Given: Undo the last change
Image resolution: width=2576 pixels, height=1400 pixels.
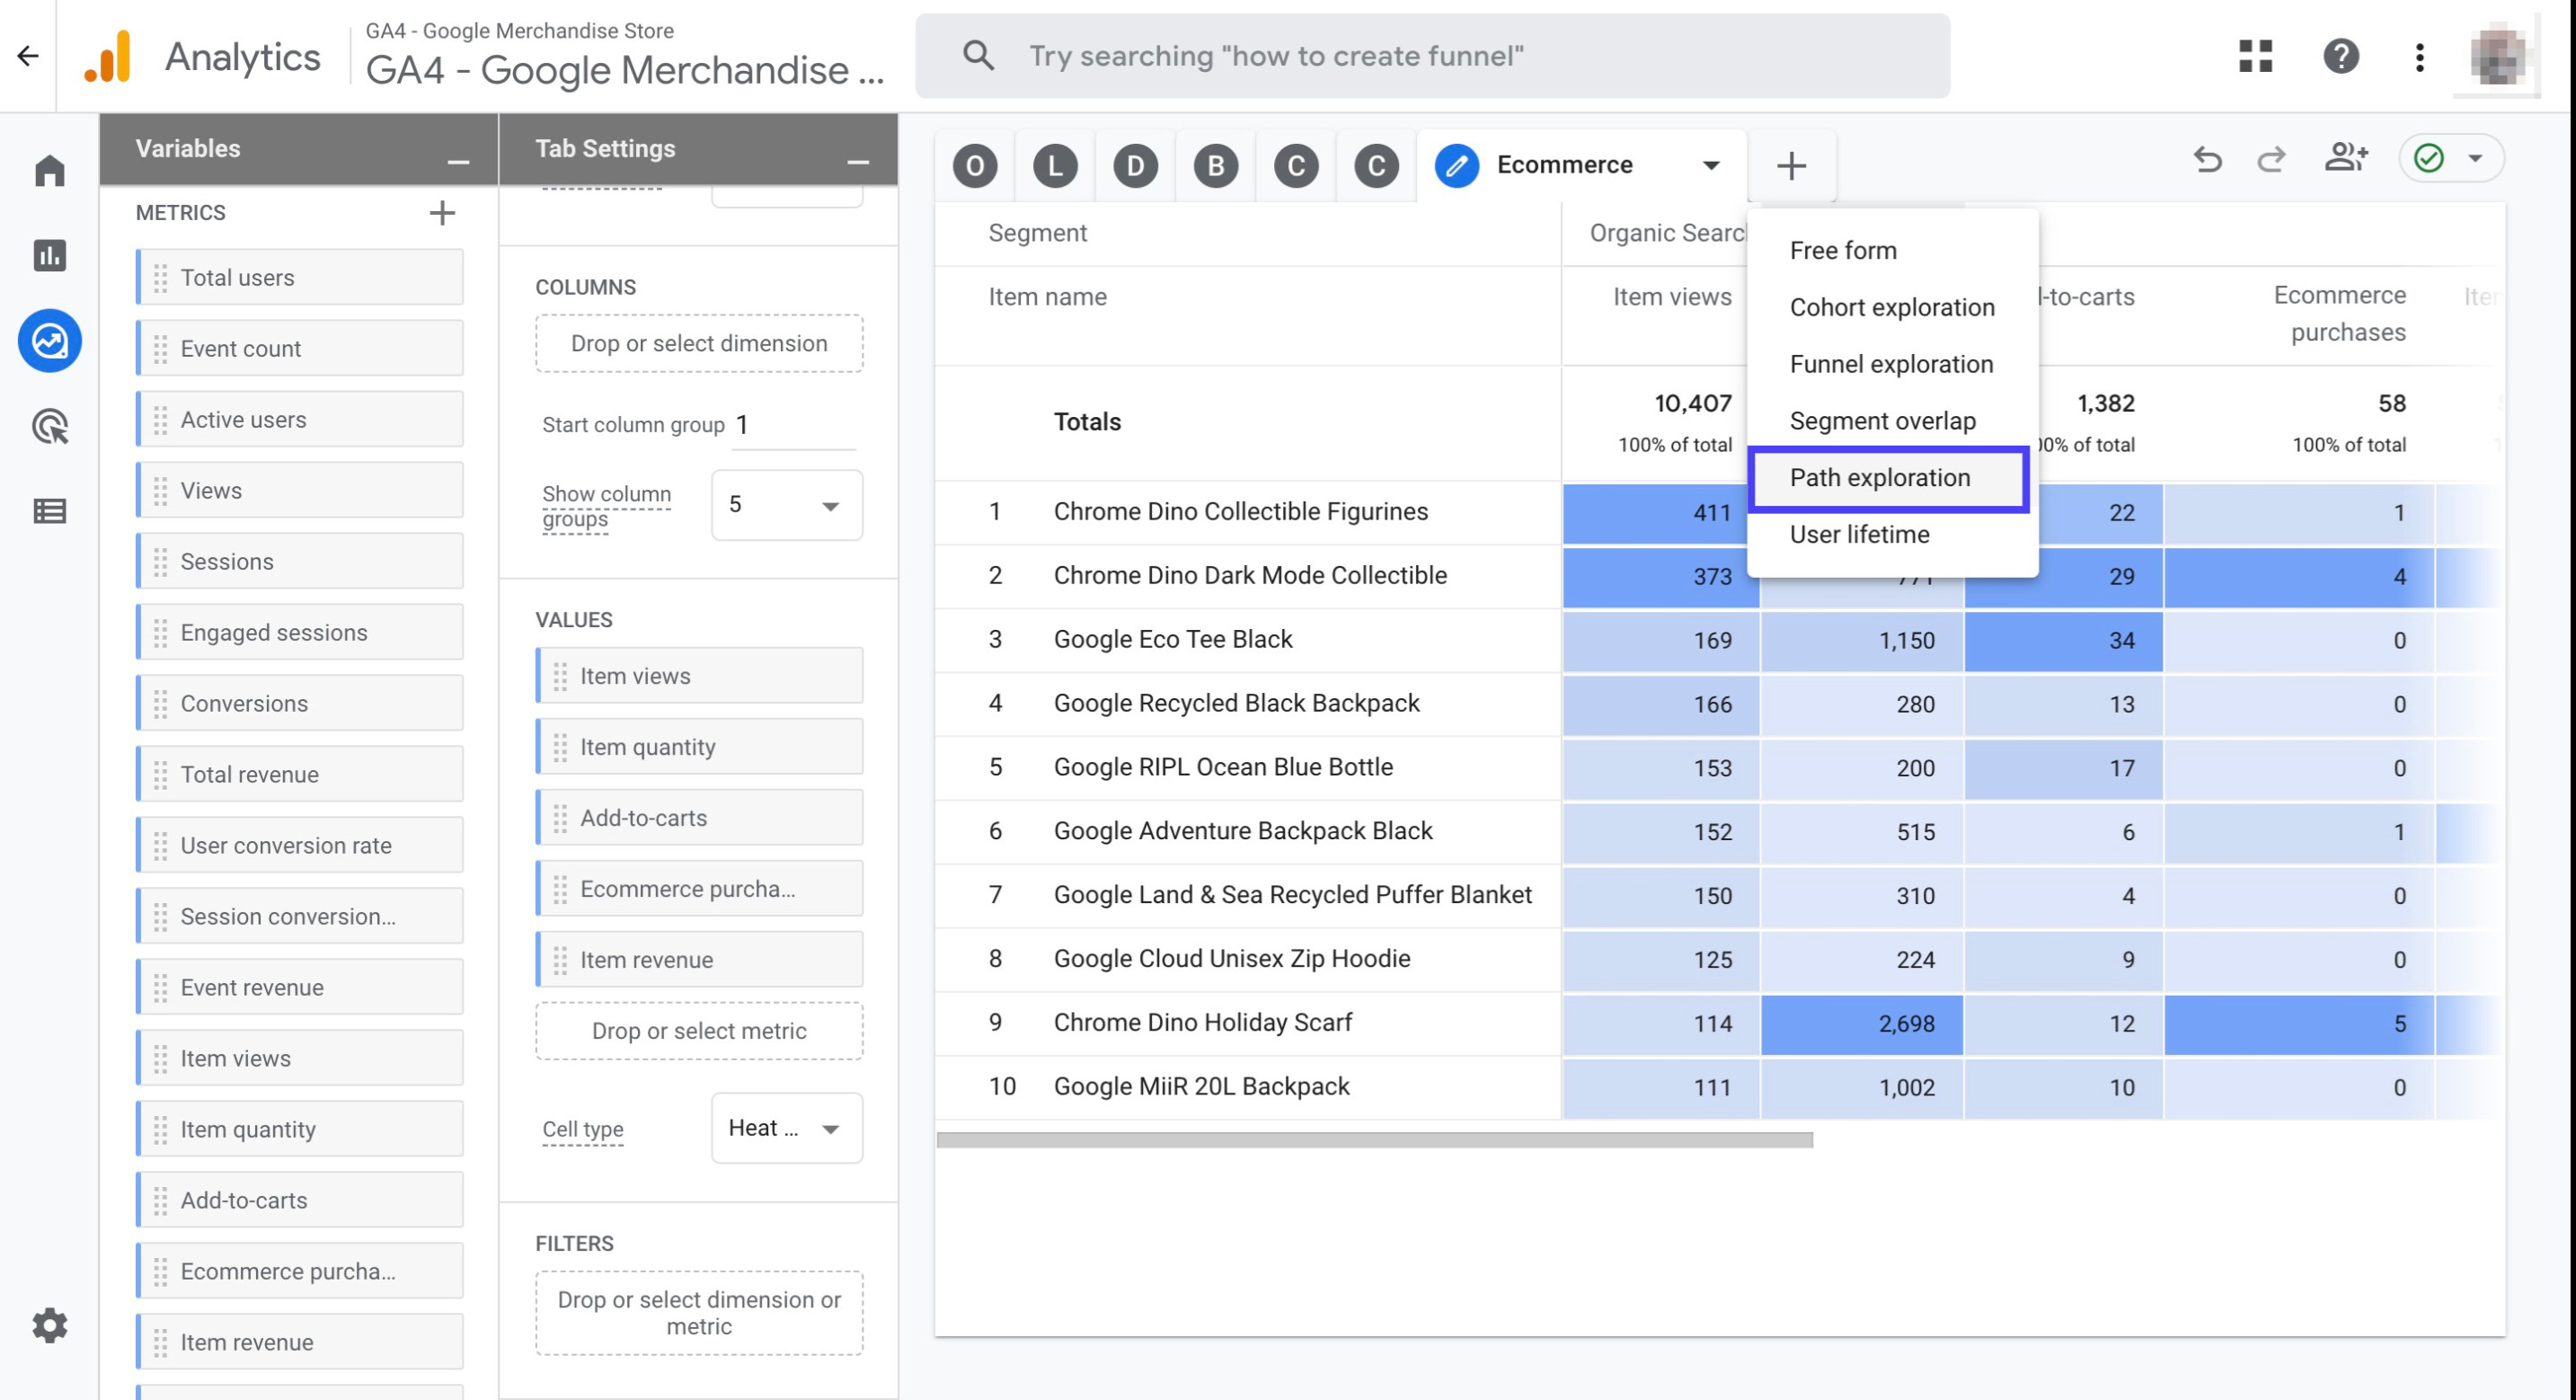Looking at the screenshot, I should [2207, 158].
